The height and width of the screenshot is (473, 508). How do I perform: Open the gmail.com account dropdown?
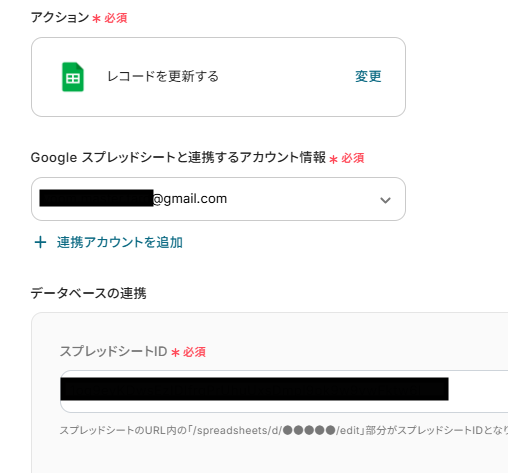click(218, 199)
